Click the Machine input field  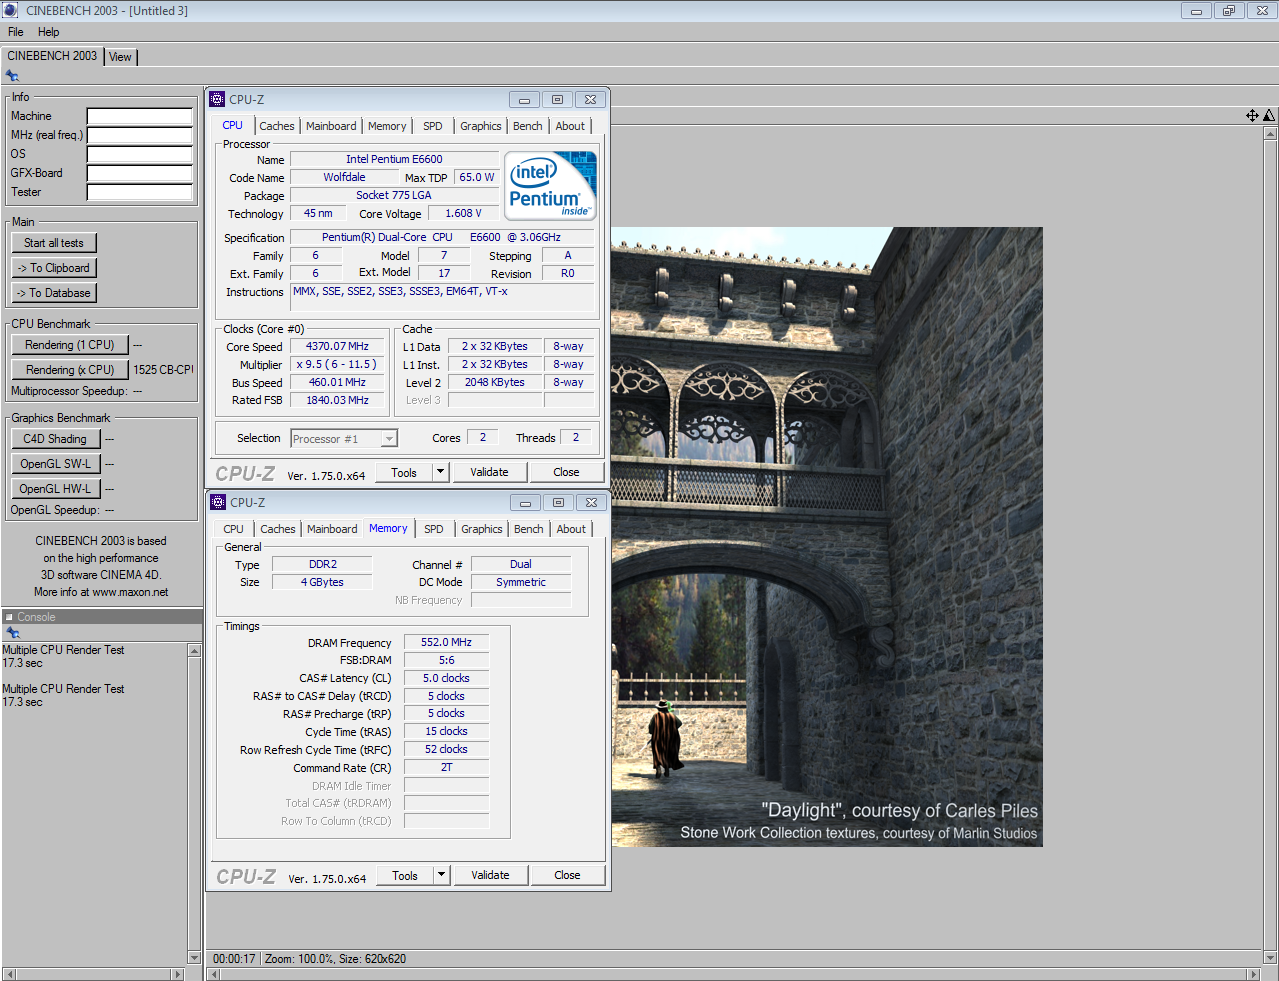(x=139, y=117)
